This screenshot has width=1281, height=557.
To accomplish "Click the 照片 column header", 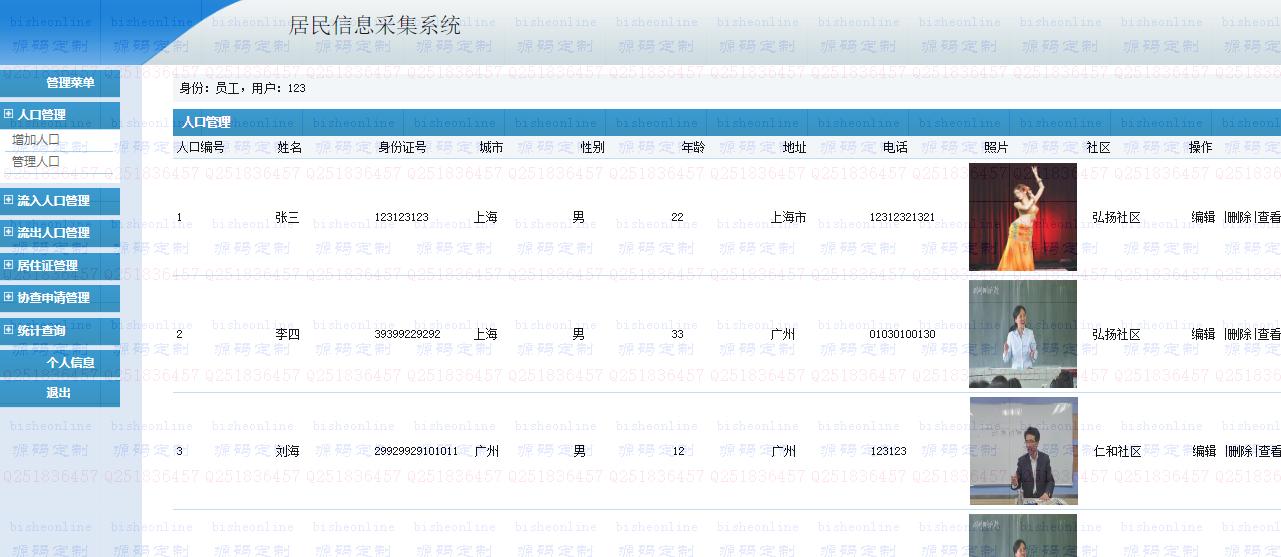I will [x=996, y=147].
